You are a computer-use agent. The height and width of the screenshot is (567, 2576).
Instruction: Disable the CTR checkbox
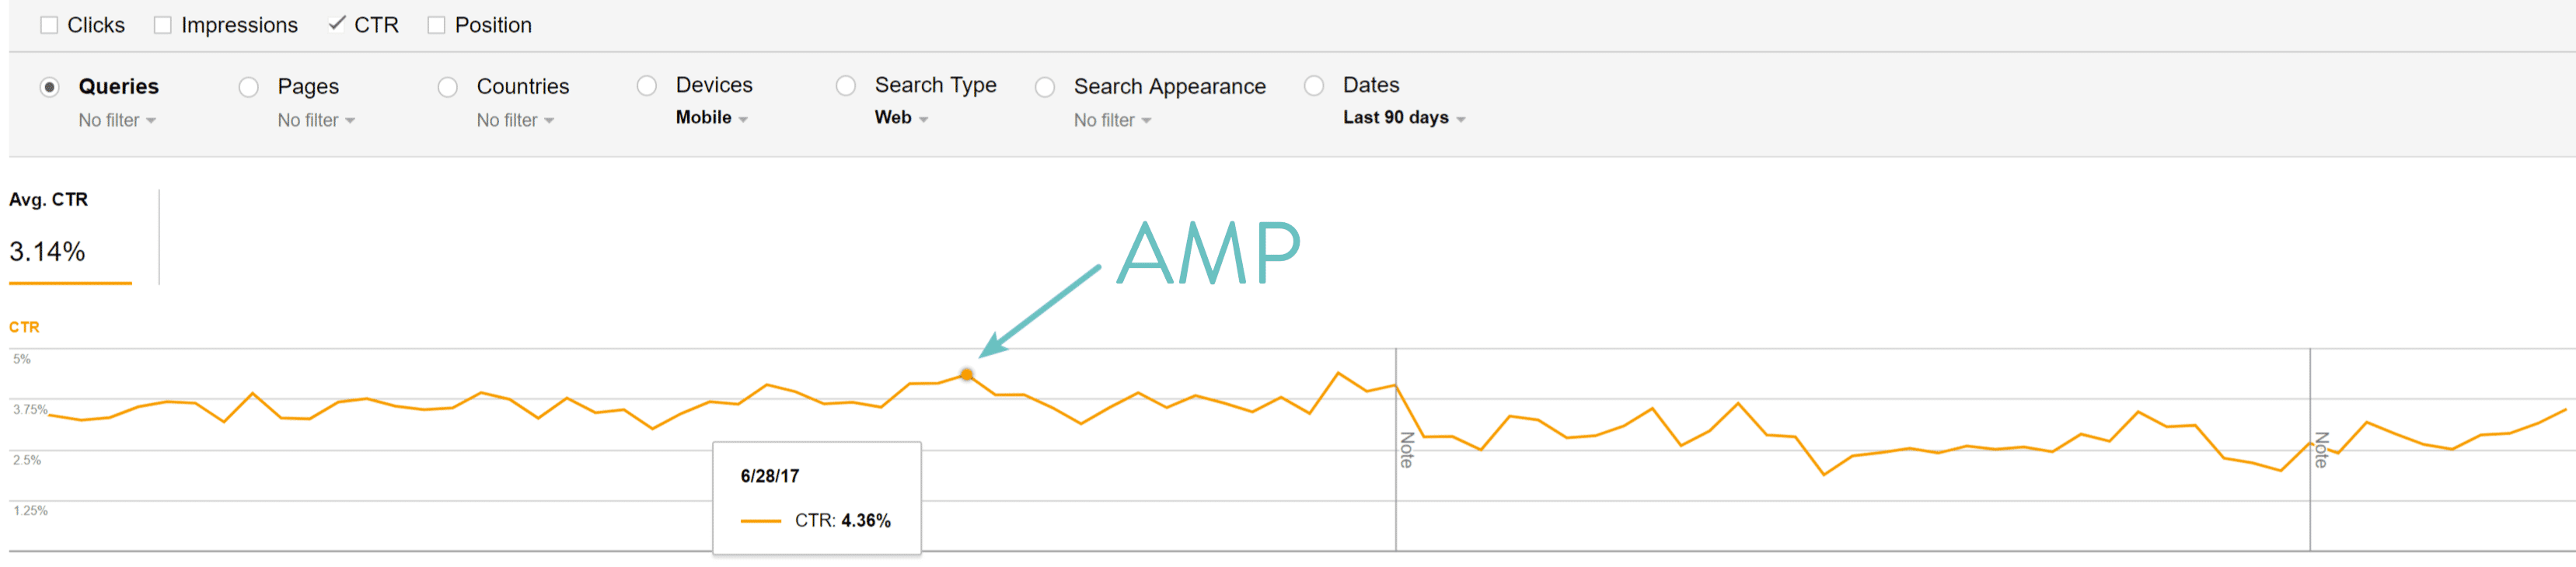[337, 24]
